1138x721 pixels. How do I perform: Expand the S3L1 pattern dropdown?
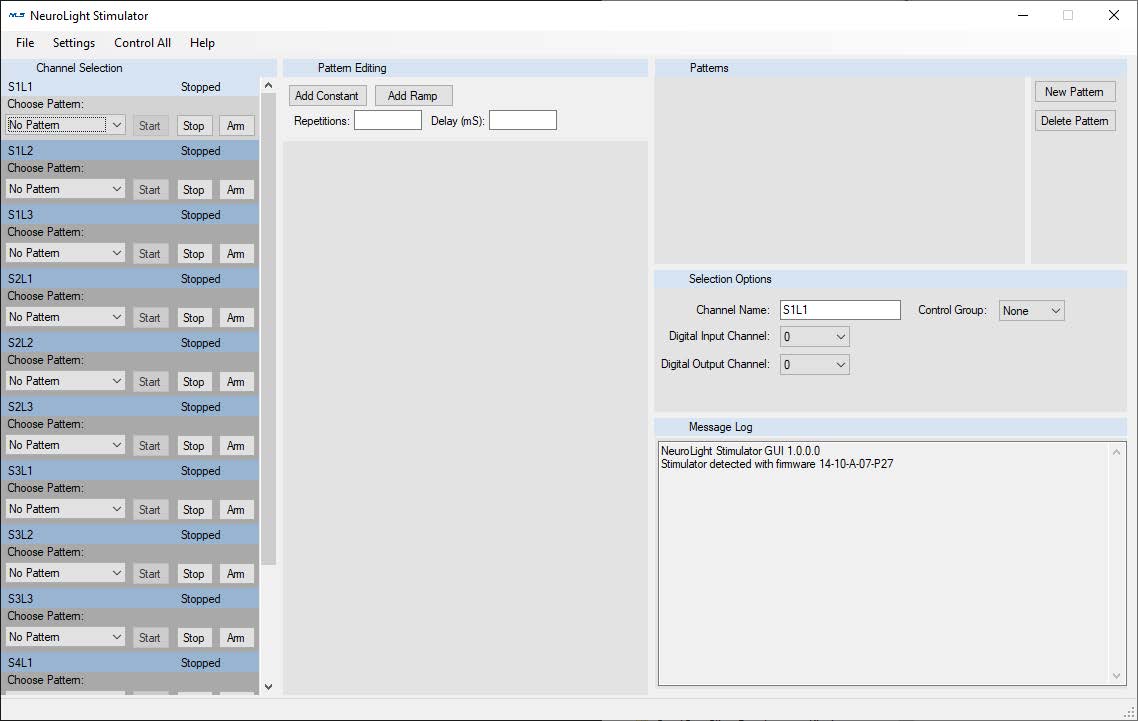coord(65,509)
